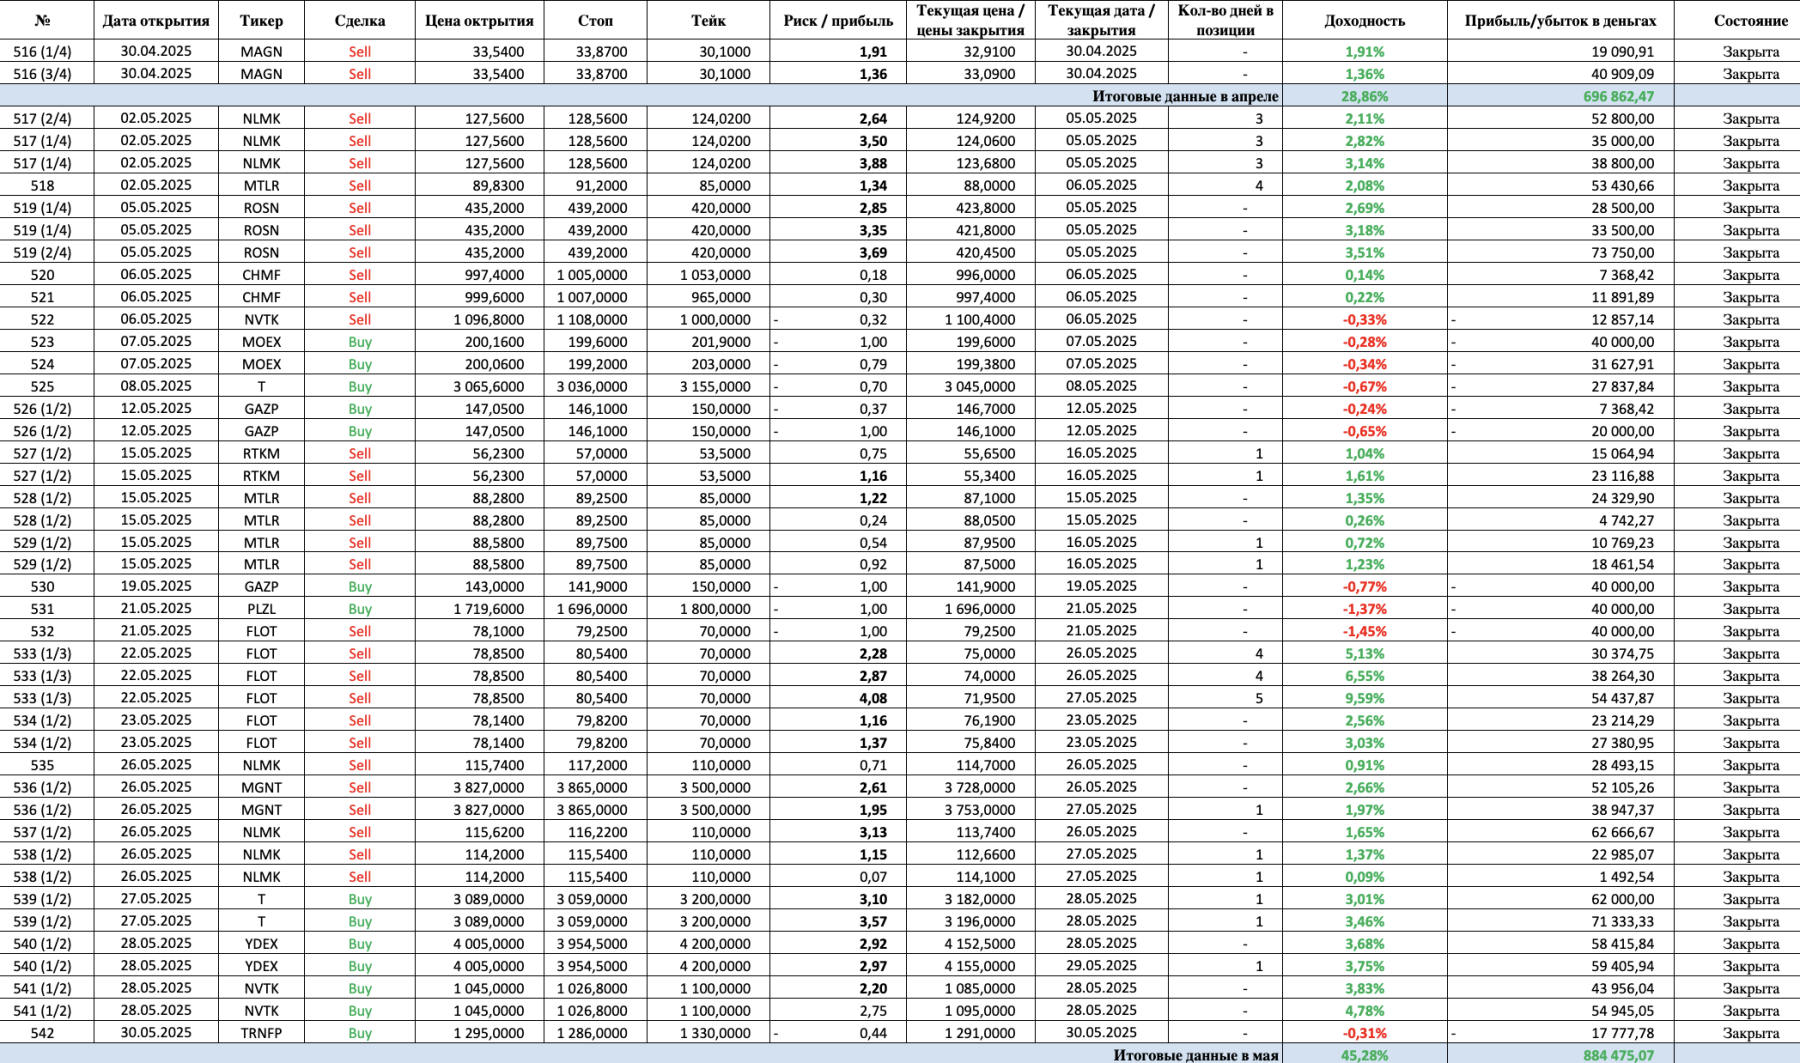Select the TRNFP ticker cell
The height and width of the screenshot is (1063, 1800).
(x=261, y=1033)
